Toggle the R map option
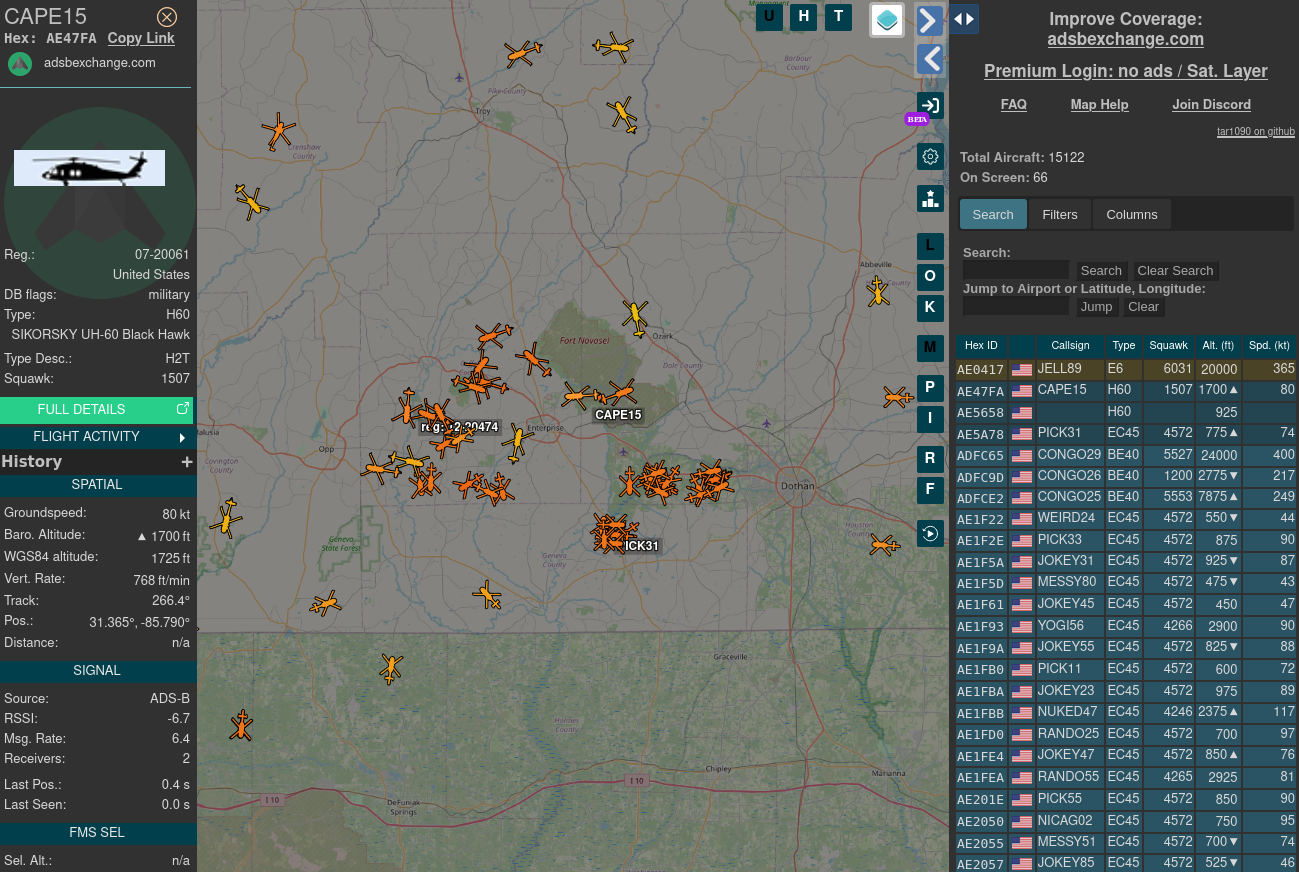 (x=930, y=459)
